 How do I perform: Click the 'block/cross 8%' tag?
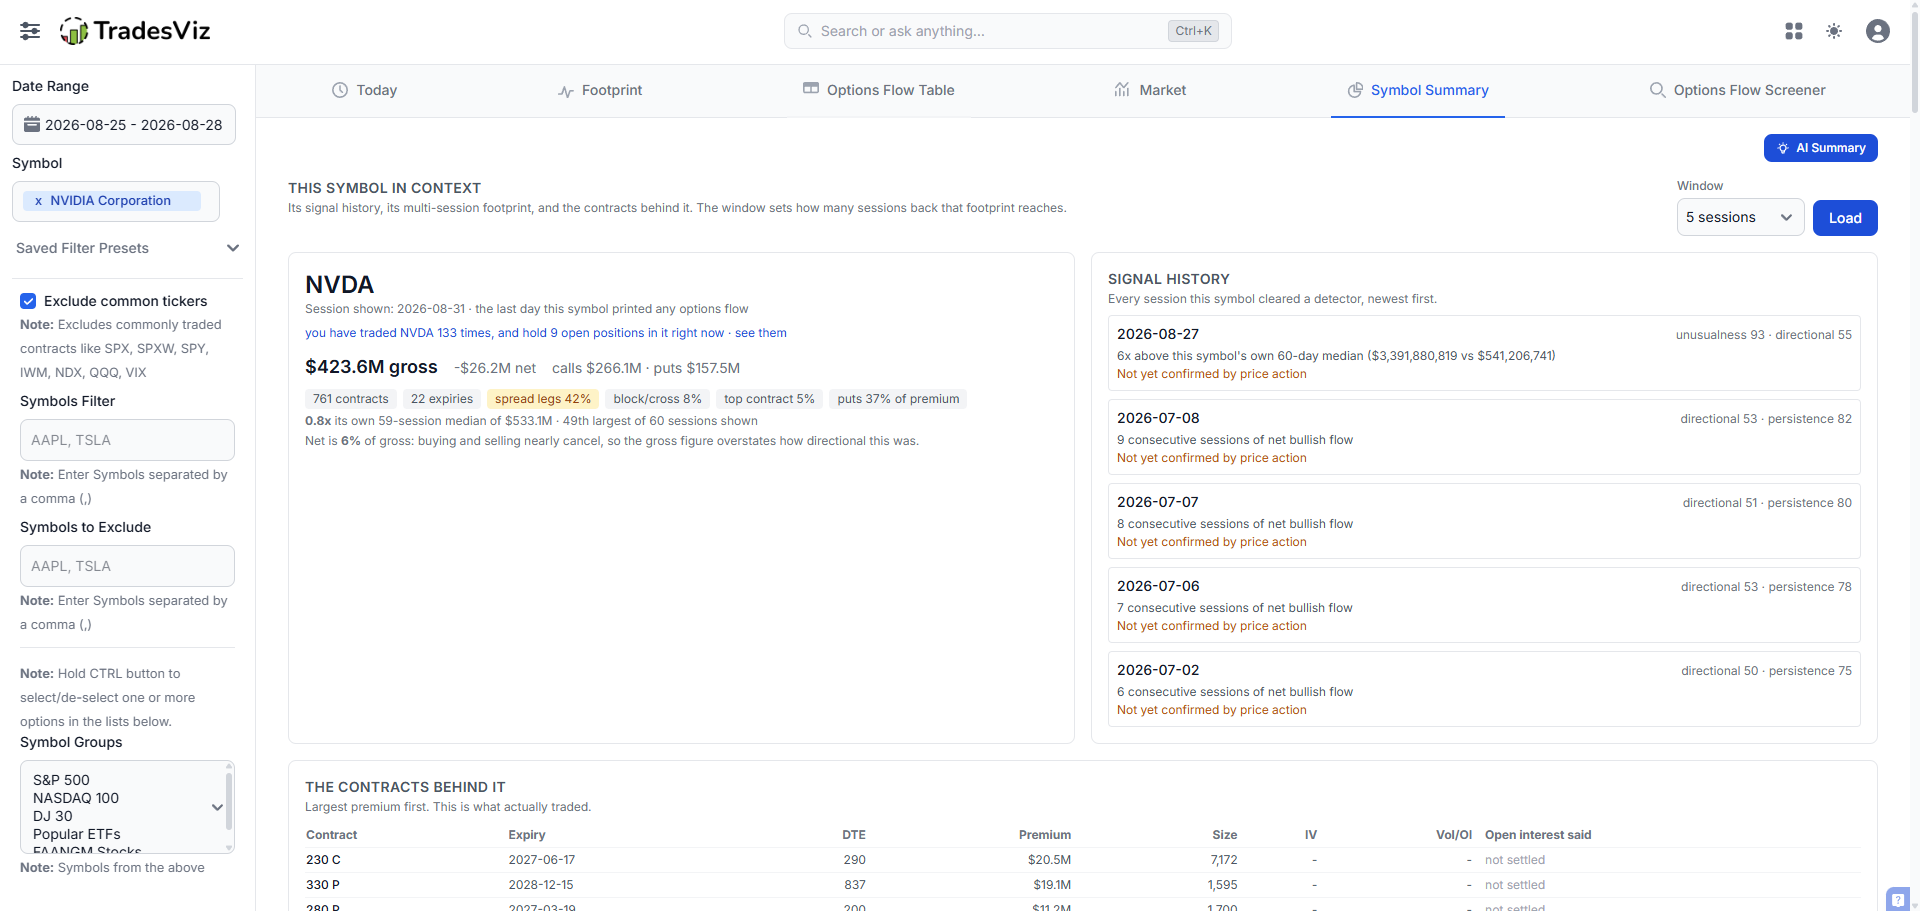pos(658,399)
